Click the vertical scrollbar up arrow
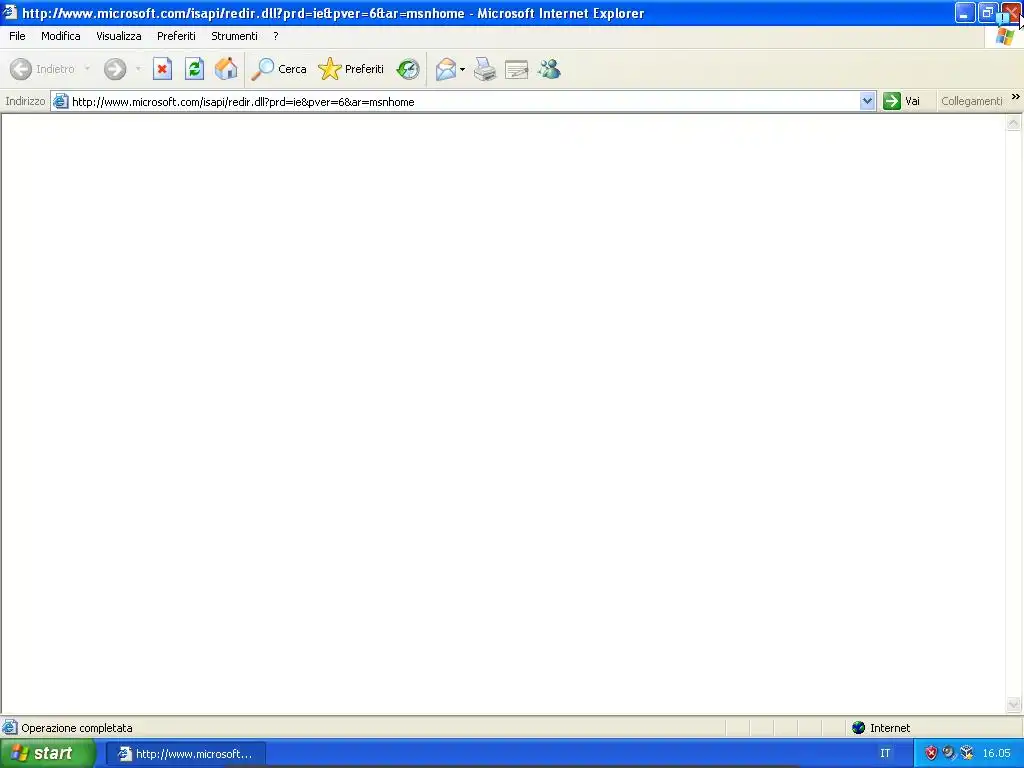1024x768 pixels. coord(1014,123)
